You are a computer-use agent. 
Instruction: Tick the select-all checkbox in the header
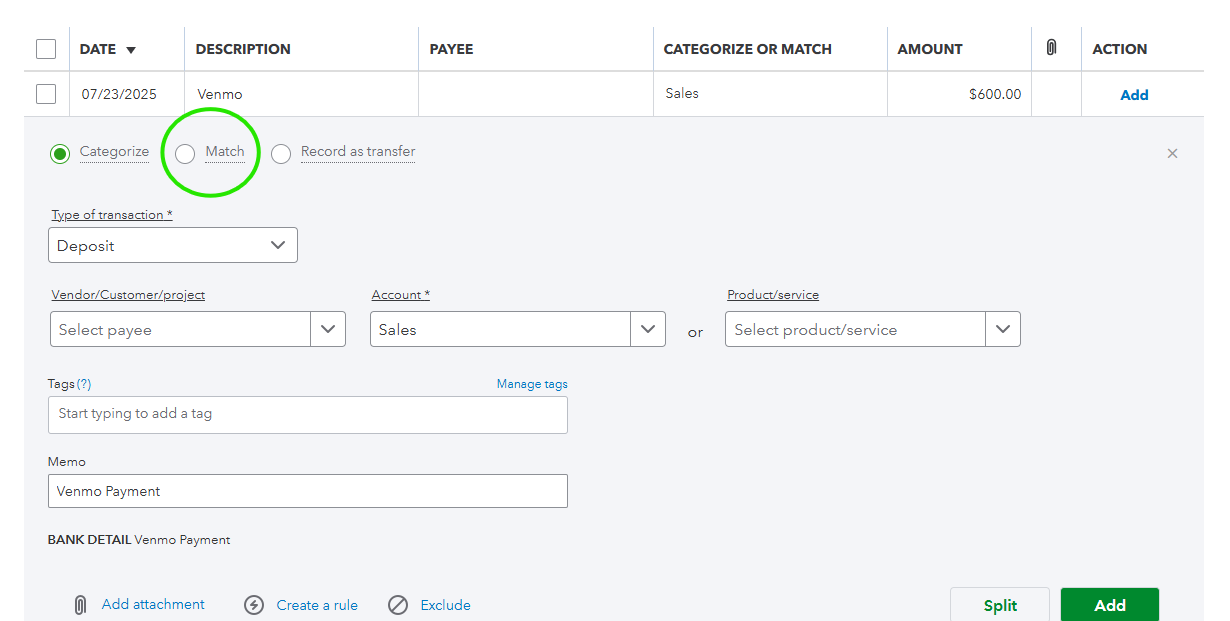tap(46, 49)
